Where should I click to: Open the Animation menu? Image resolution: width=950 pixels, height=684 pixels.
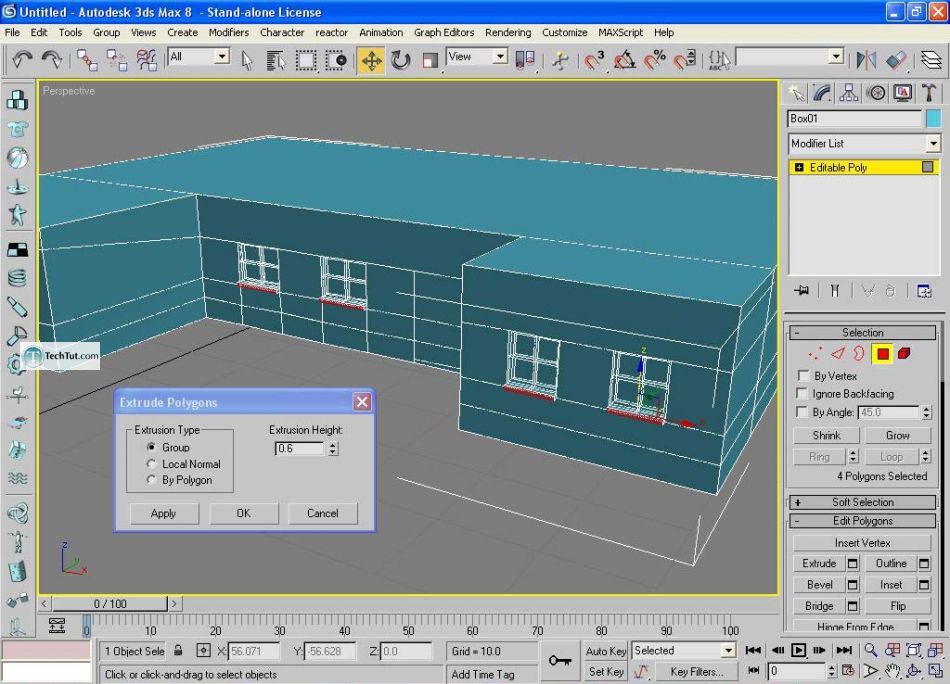coord(380,33)
